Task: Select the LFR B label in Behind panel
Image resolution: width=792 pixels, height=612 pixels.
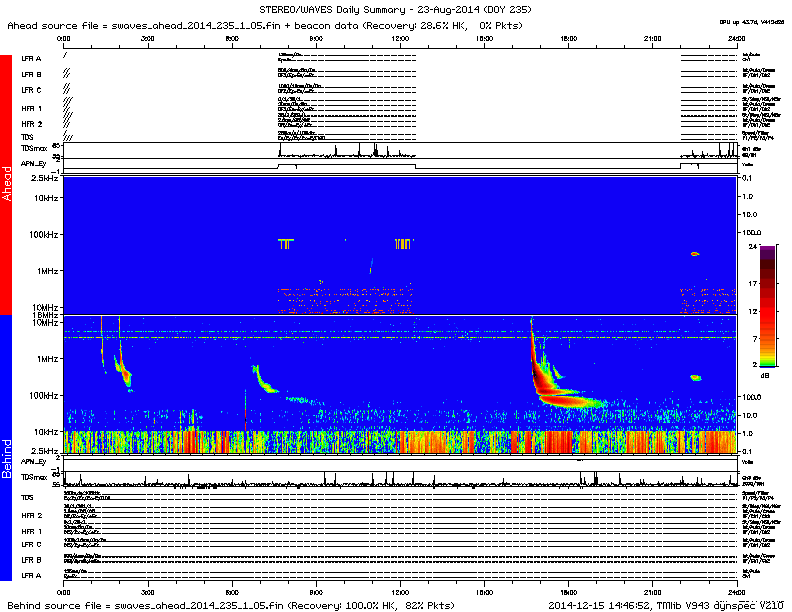Action: point(31,560)
